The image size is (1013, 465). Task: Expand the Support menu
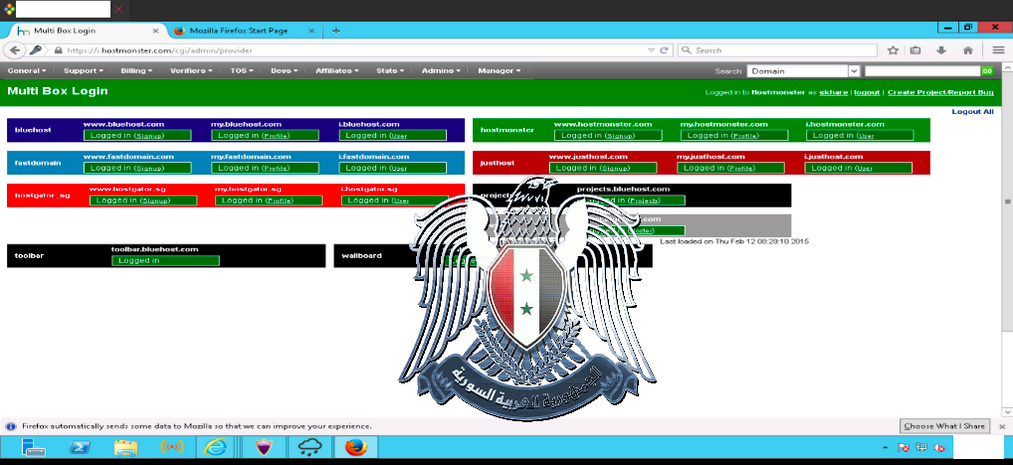(x=83, y=71)
